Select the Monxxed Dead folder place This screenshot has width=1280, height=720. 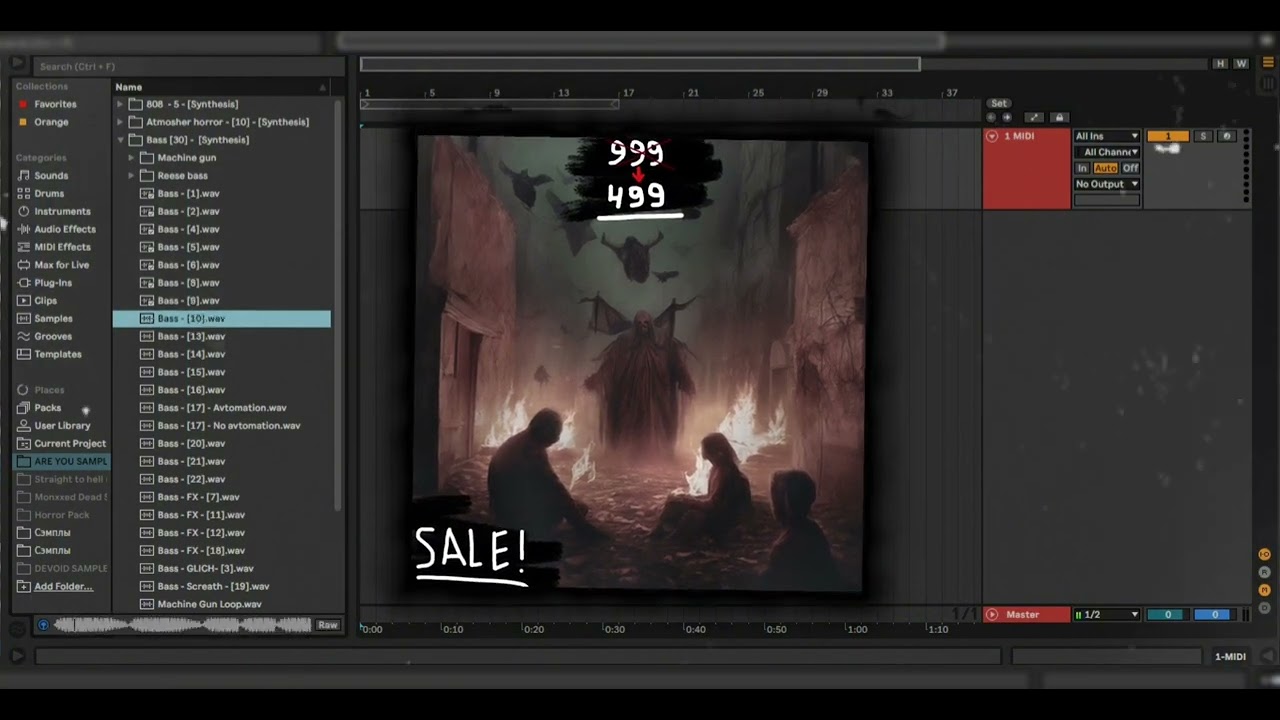click(62, 497)
